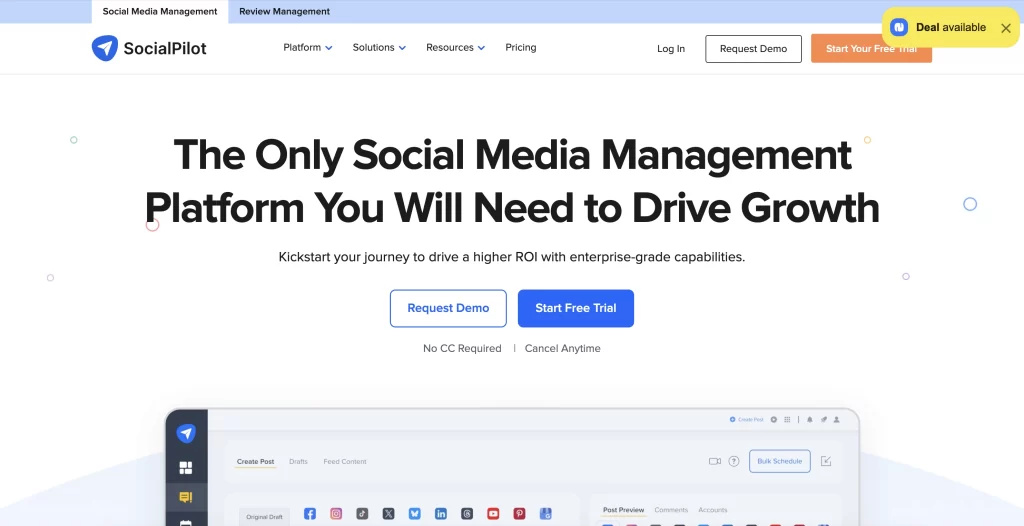Click the hero Request Demo button

coord(448,308)
